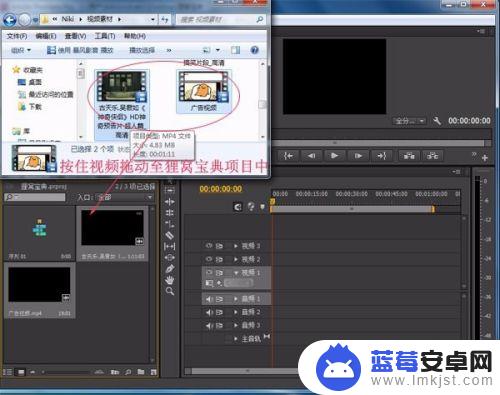Toggle the Explorer preview pane icon
This screenshot has width=500, height=395.
[x=235, y=50]
